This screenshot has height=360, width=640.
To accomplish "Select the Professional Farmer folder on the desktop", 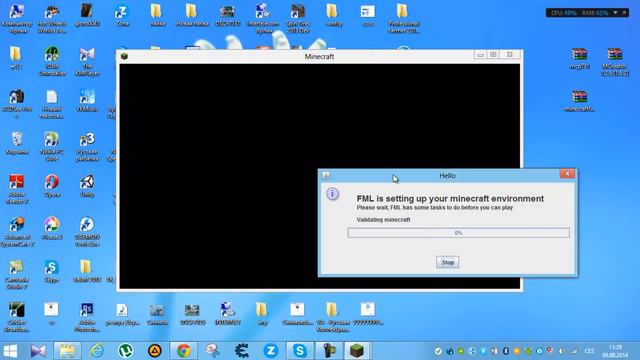I will (x=403, y=19).
